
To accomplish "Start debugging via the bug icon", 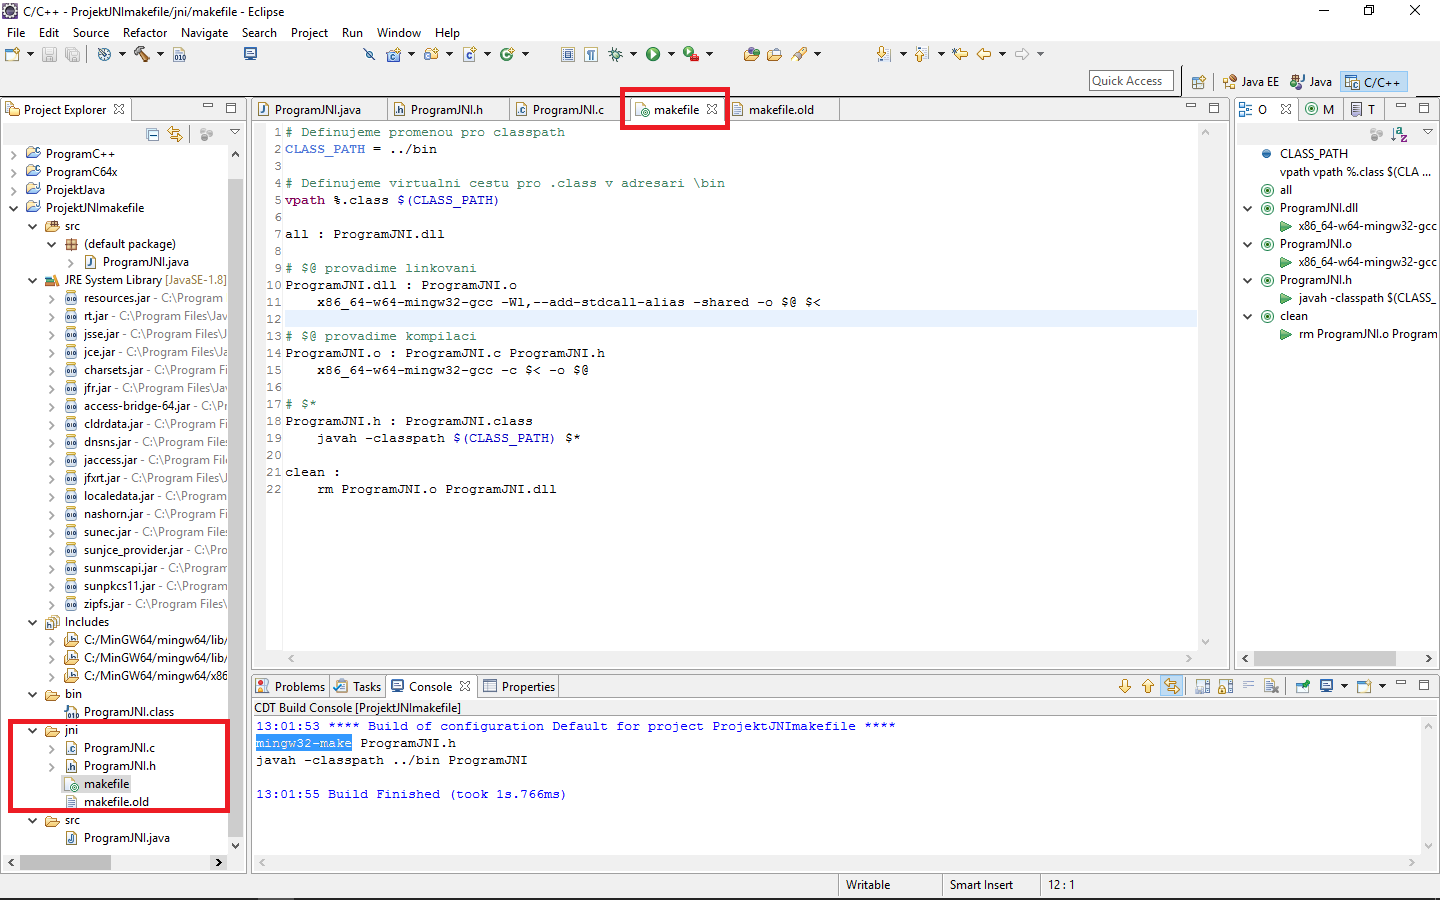I will coord(616,54).
